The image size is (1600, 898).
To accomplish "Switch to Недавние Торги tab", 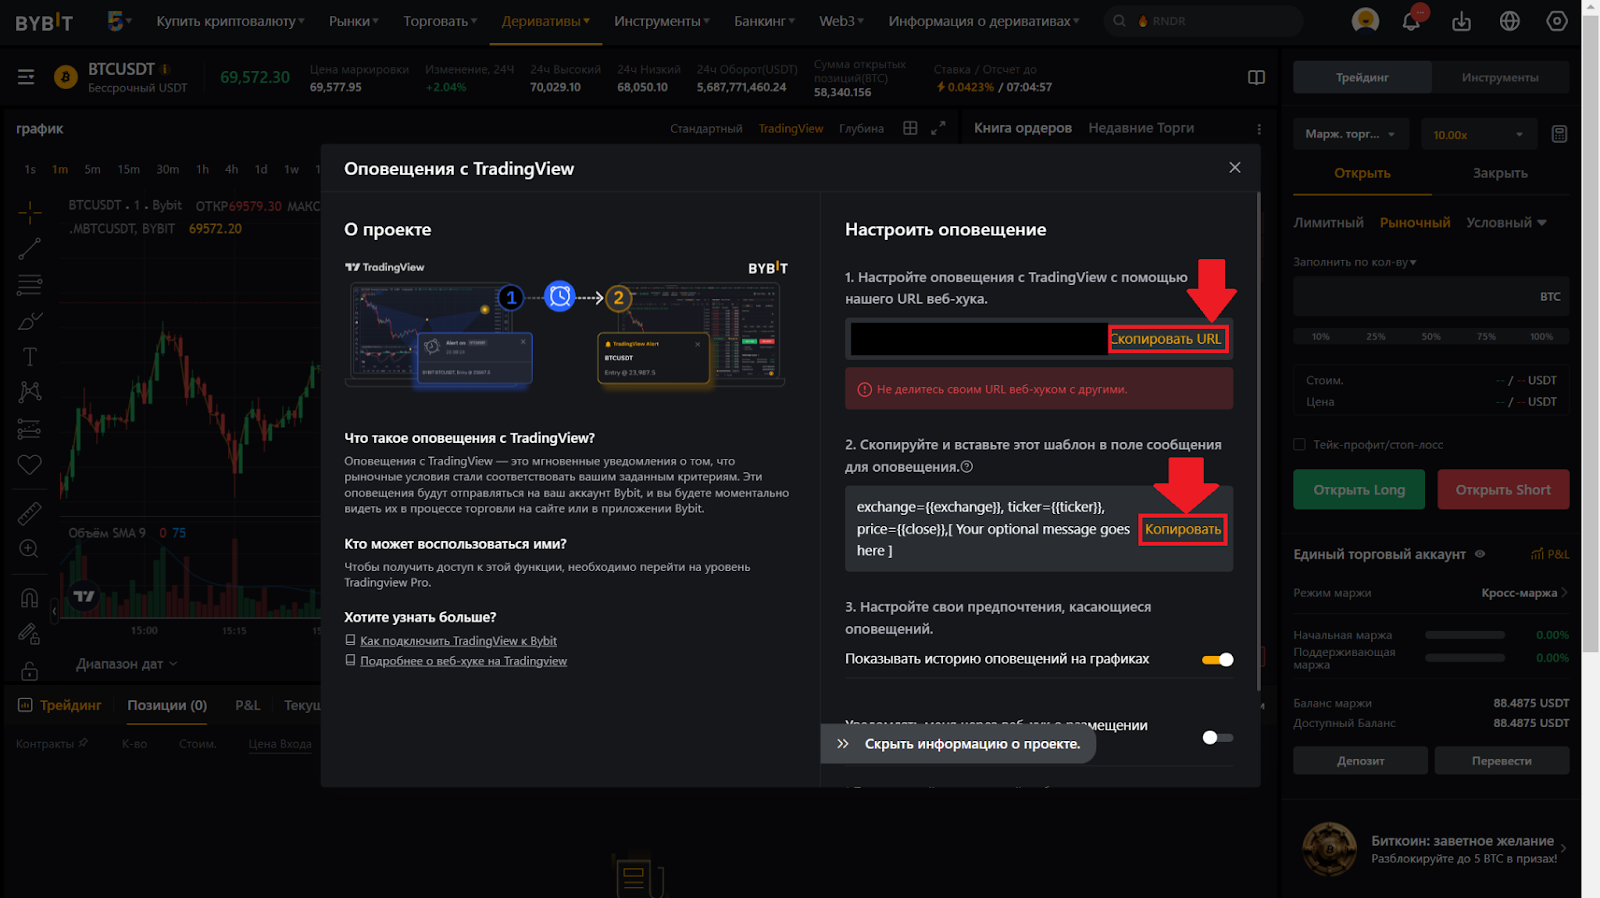I will click(1141, 128).
